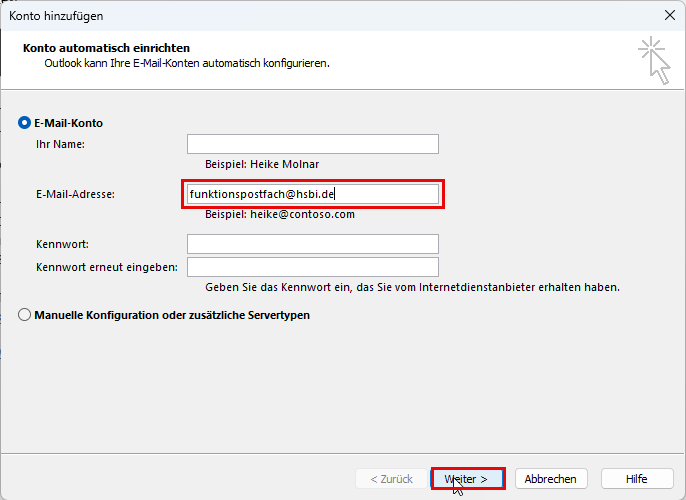Click the heading Konto automatisch einrichten
The width and height of the screenshot is (686, 500).
[106, 48]
